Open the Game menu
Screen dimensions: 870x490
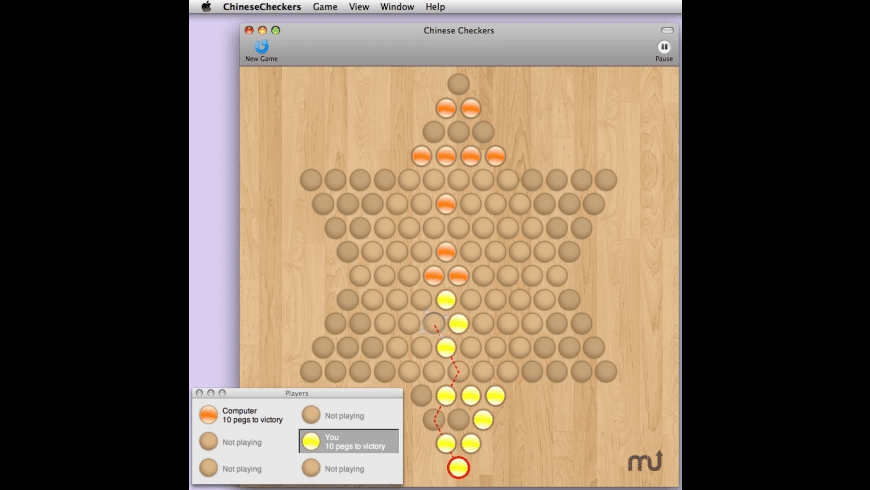click(325, 7)
